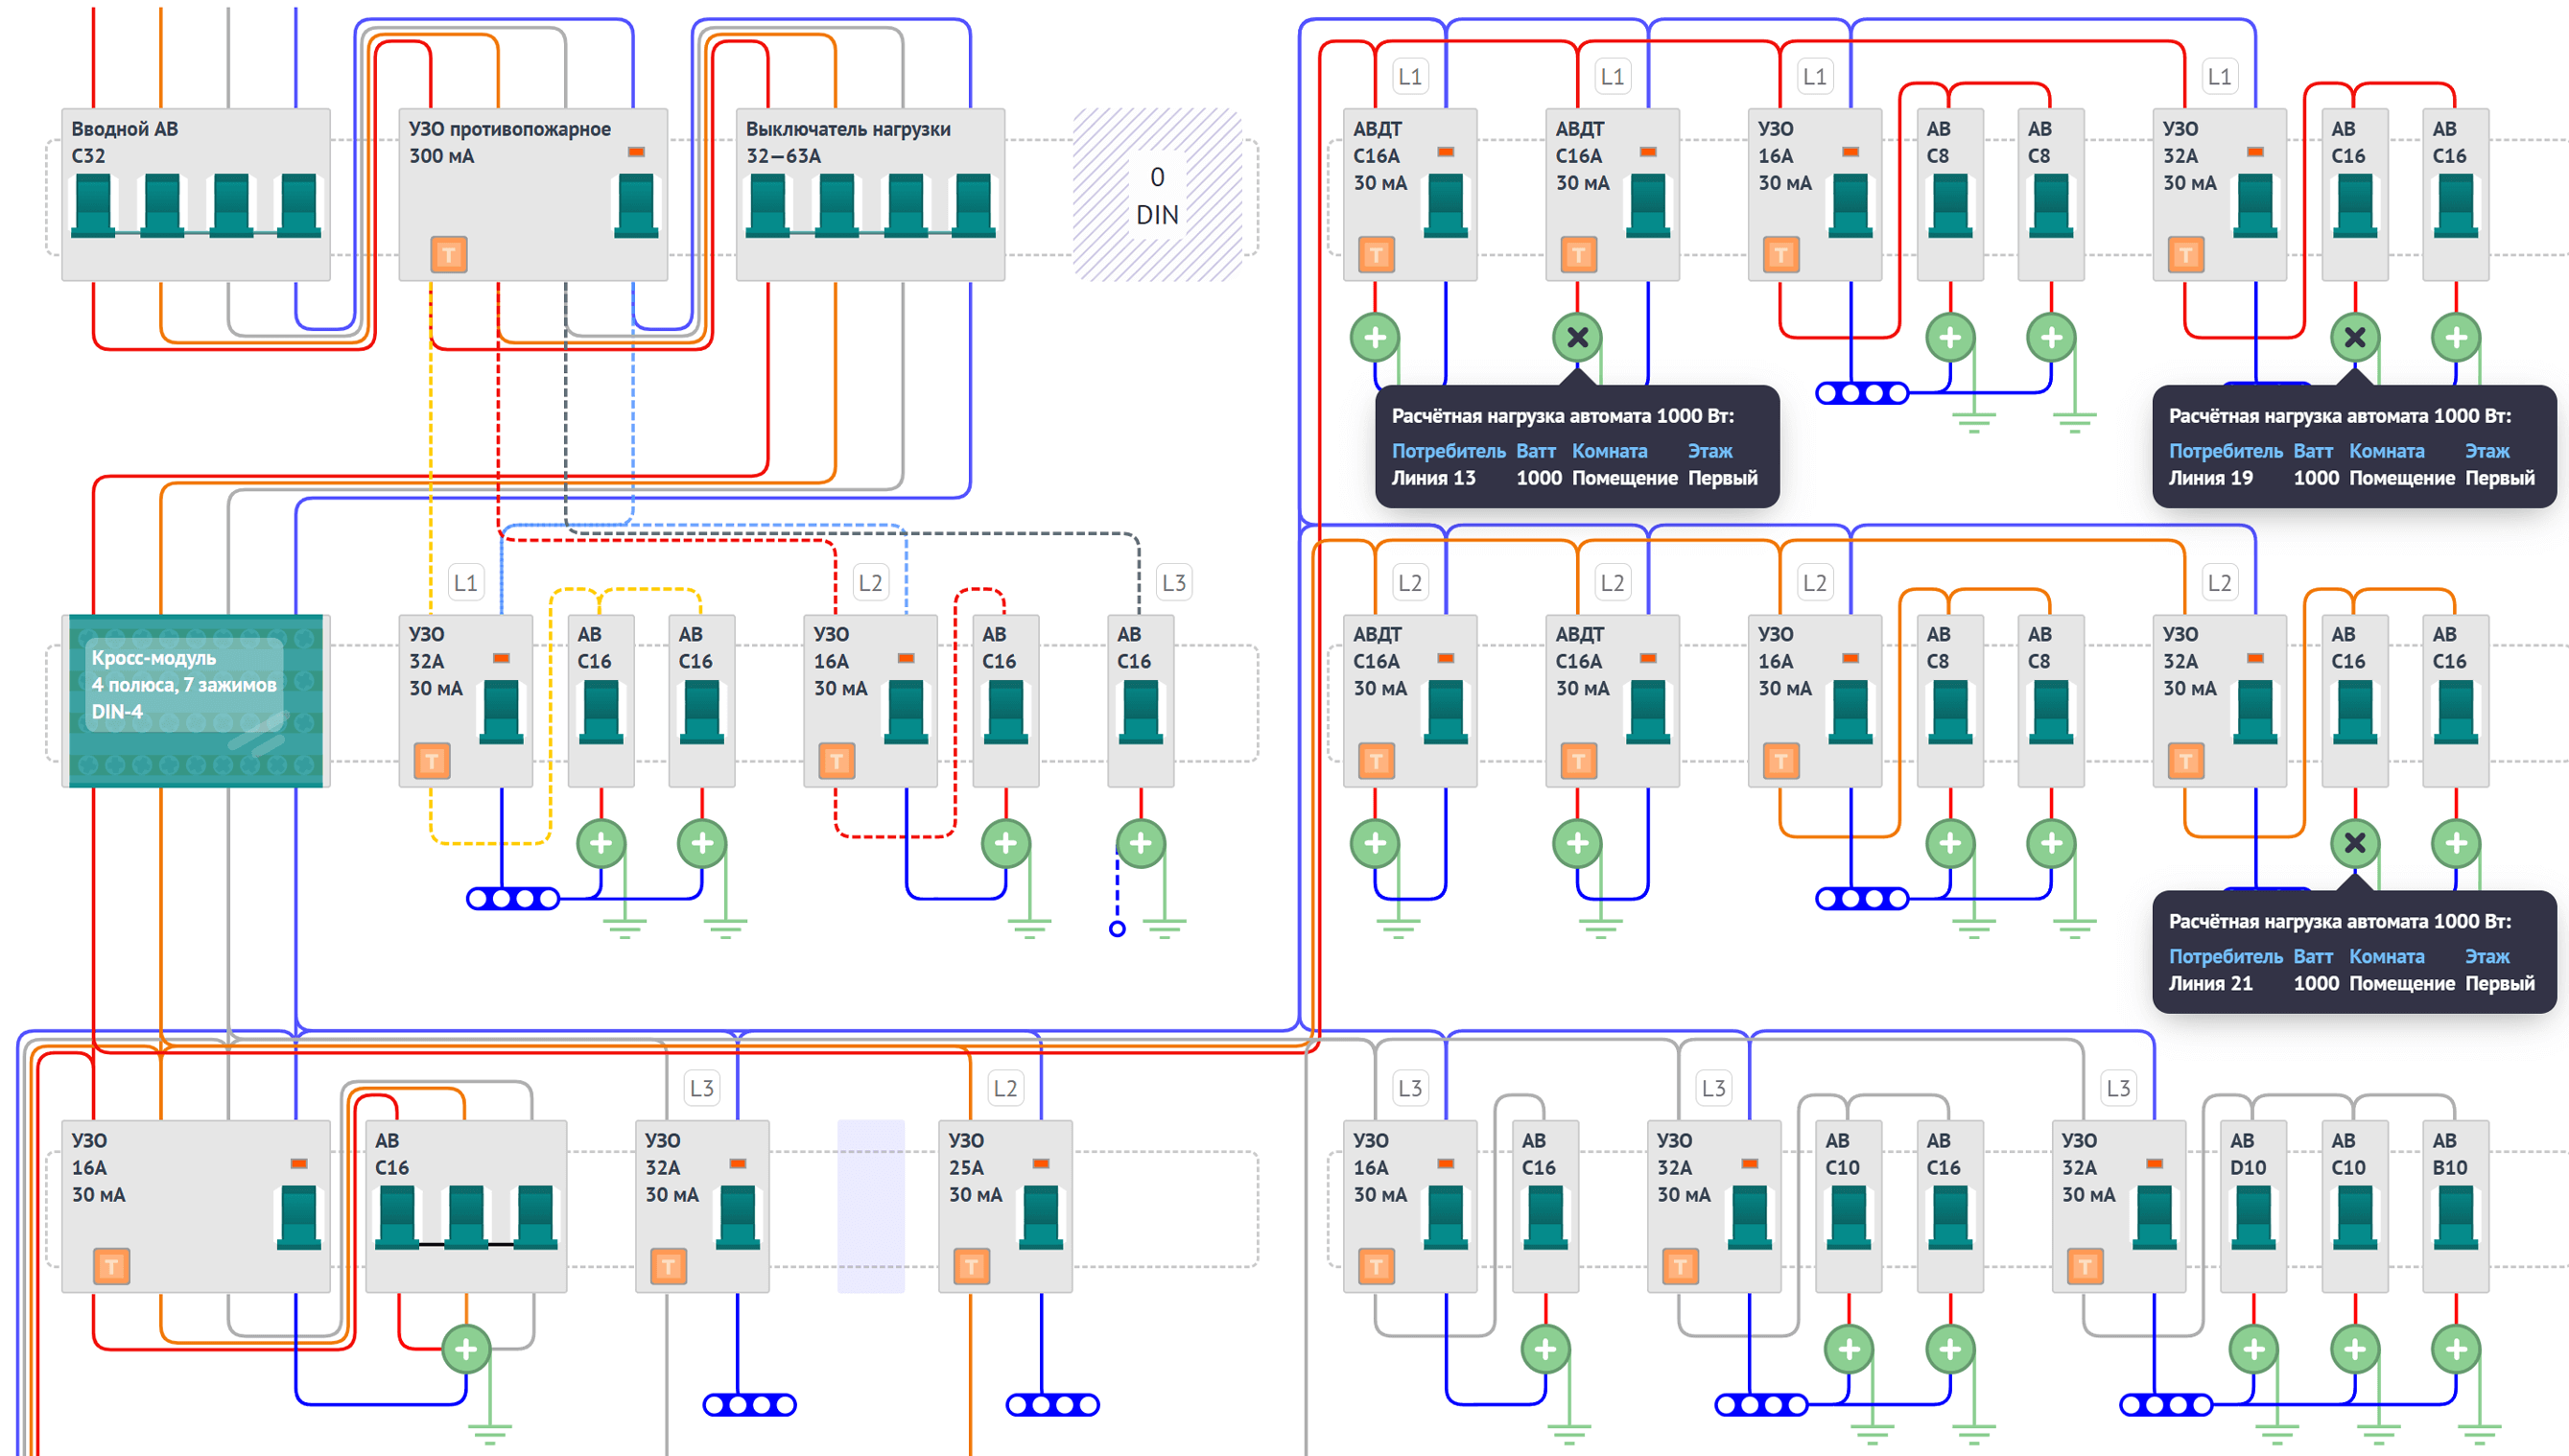Click the plus icon under first АВДТ C16A L1
The height and width of the screenshot is (1456, 2569).
[x=1374, y=338]
